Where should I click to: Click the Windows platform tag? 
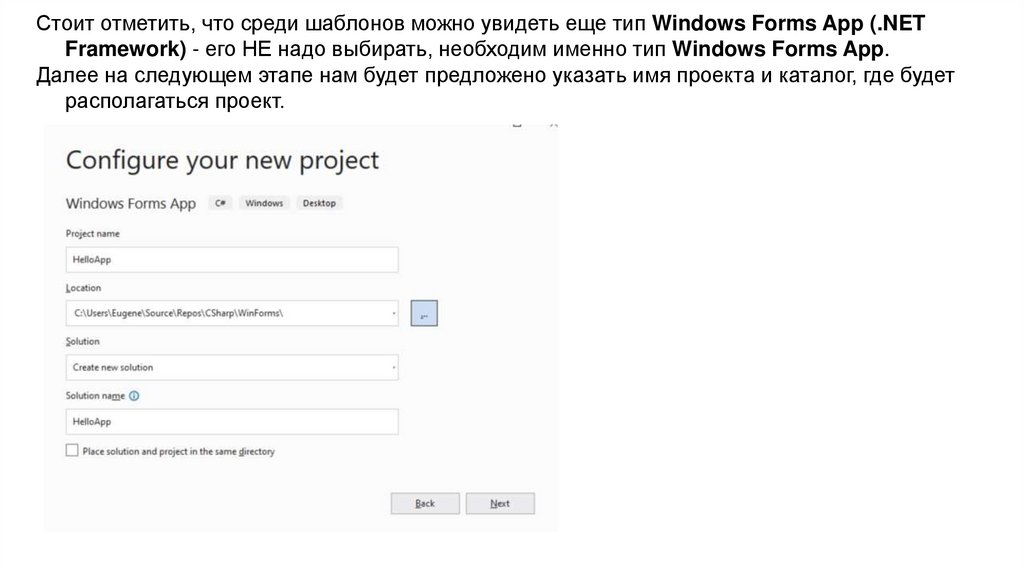click(264, 203)
